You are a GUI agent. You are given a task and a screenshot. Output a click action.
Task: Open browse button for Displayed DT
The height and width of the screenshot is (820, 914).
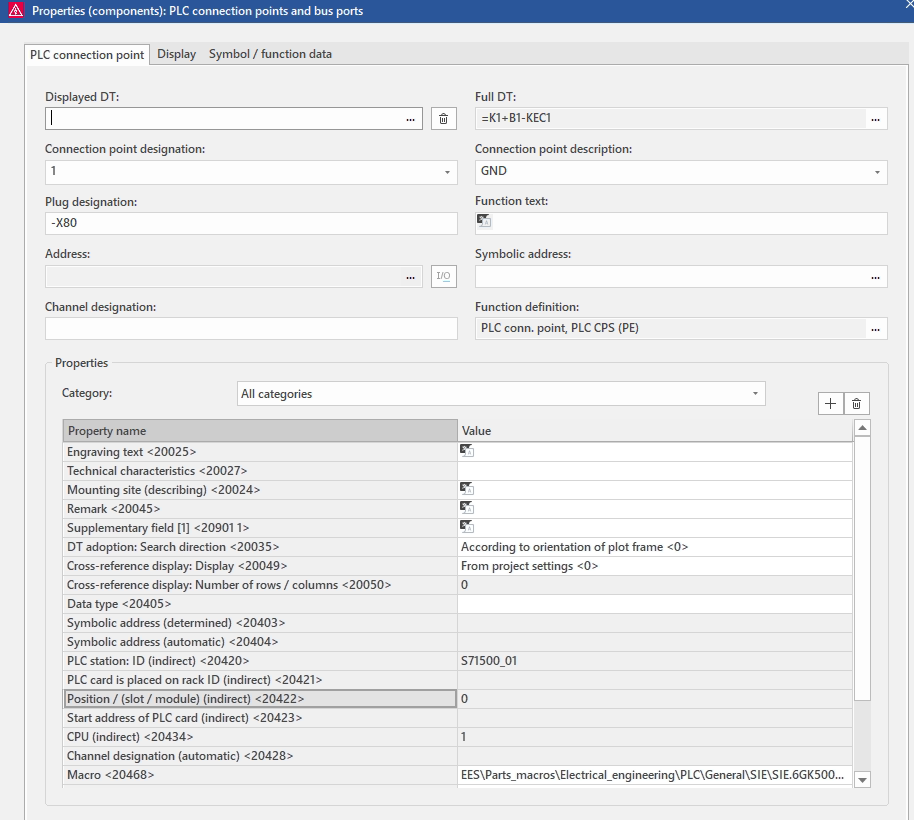click(x=410, y=119)
